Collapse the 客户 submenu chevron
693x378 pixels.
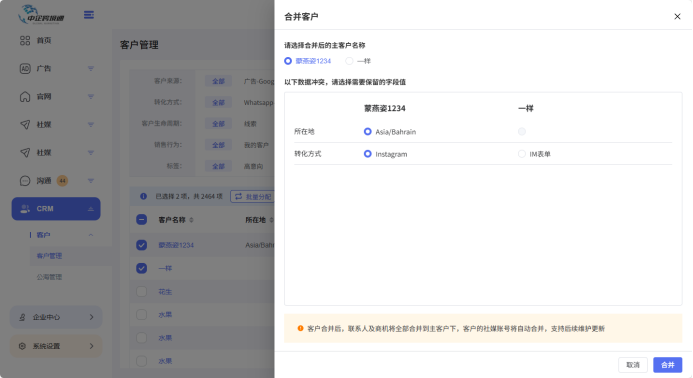click(x=91, y=235)
